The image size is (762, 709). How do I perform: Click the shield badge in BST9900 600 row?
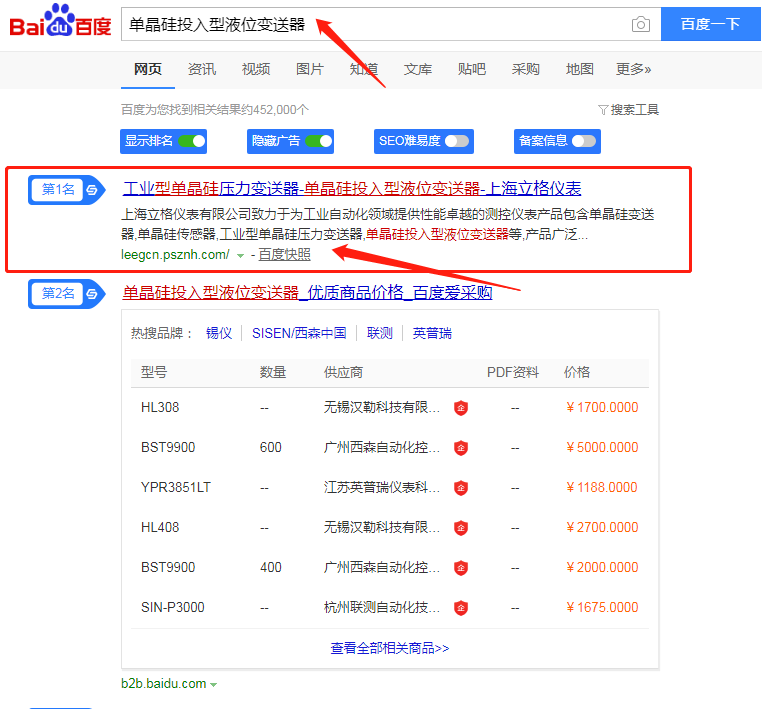(x=461, y=448)
